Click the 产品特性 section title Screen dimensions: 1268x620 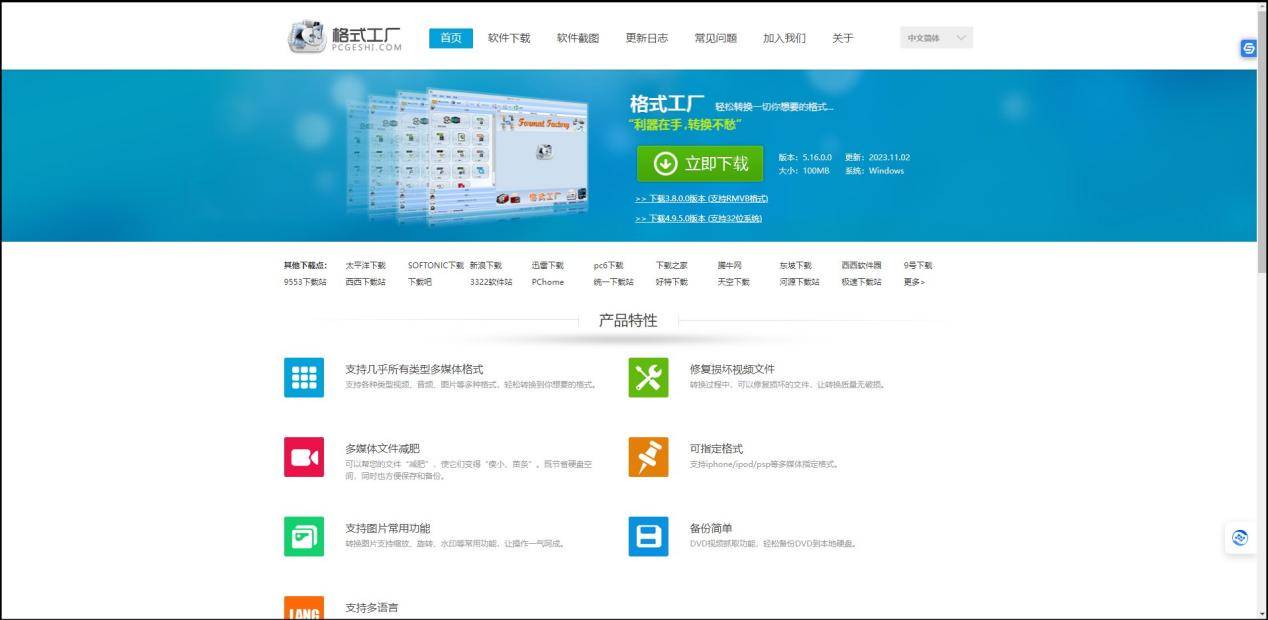coord(628,320)
